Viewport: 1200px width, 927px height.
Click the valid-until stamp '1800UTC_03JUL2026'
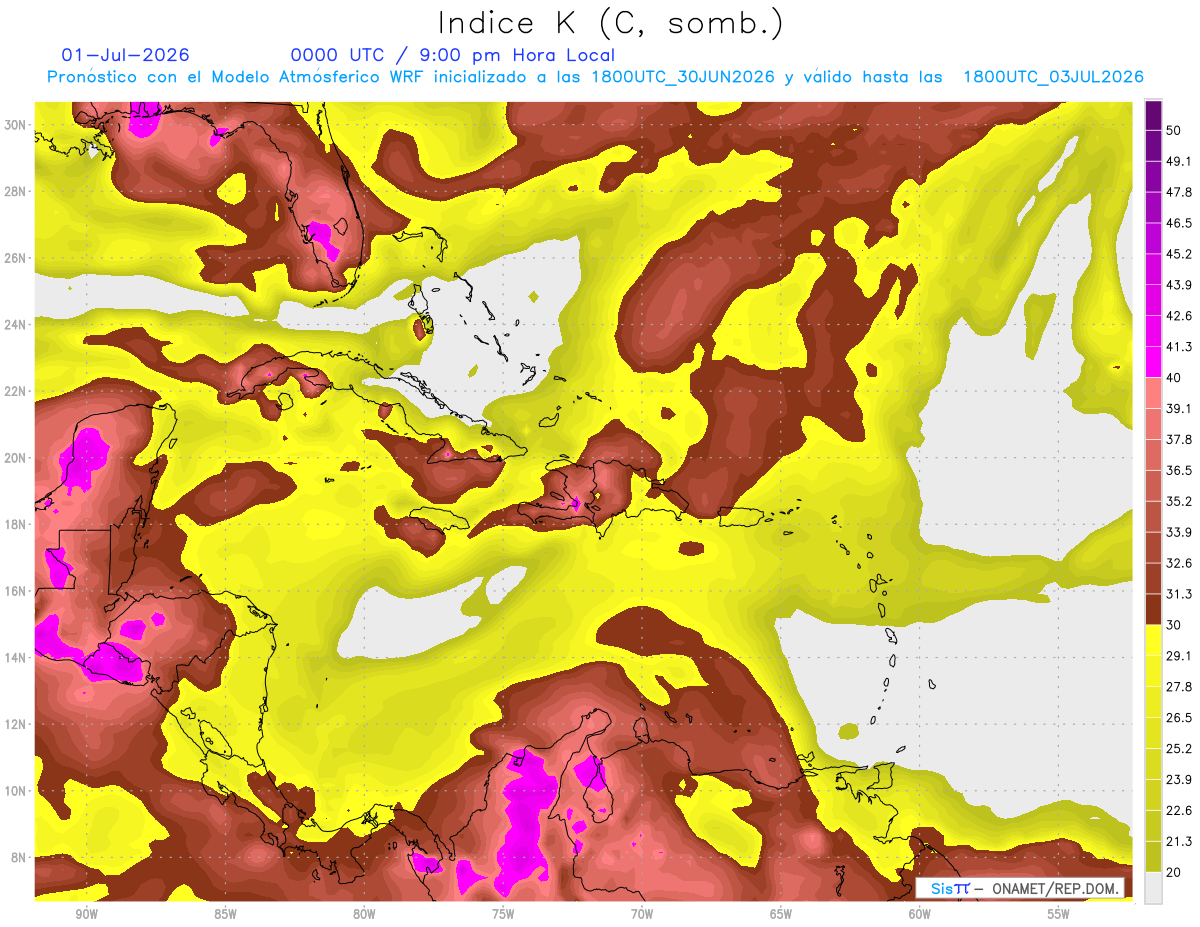pos(1053,77)
